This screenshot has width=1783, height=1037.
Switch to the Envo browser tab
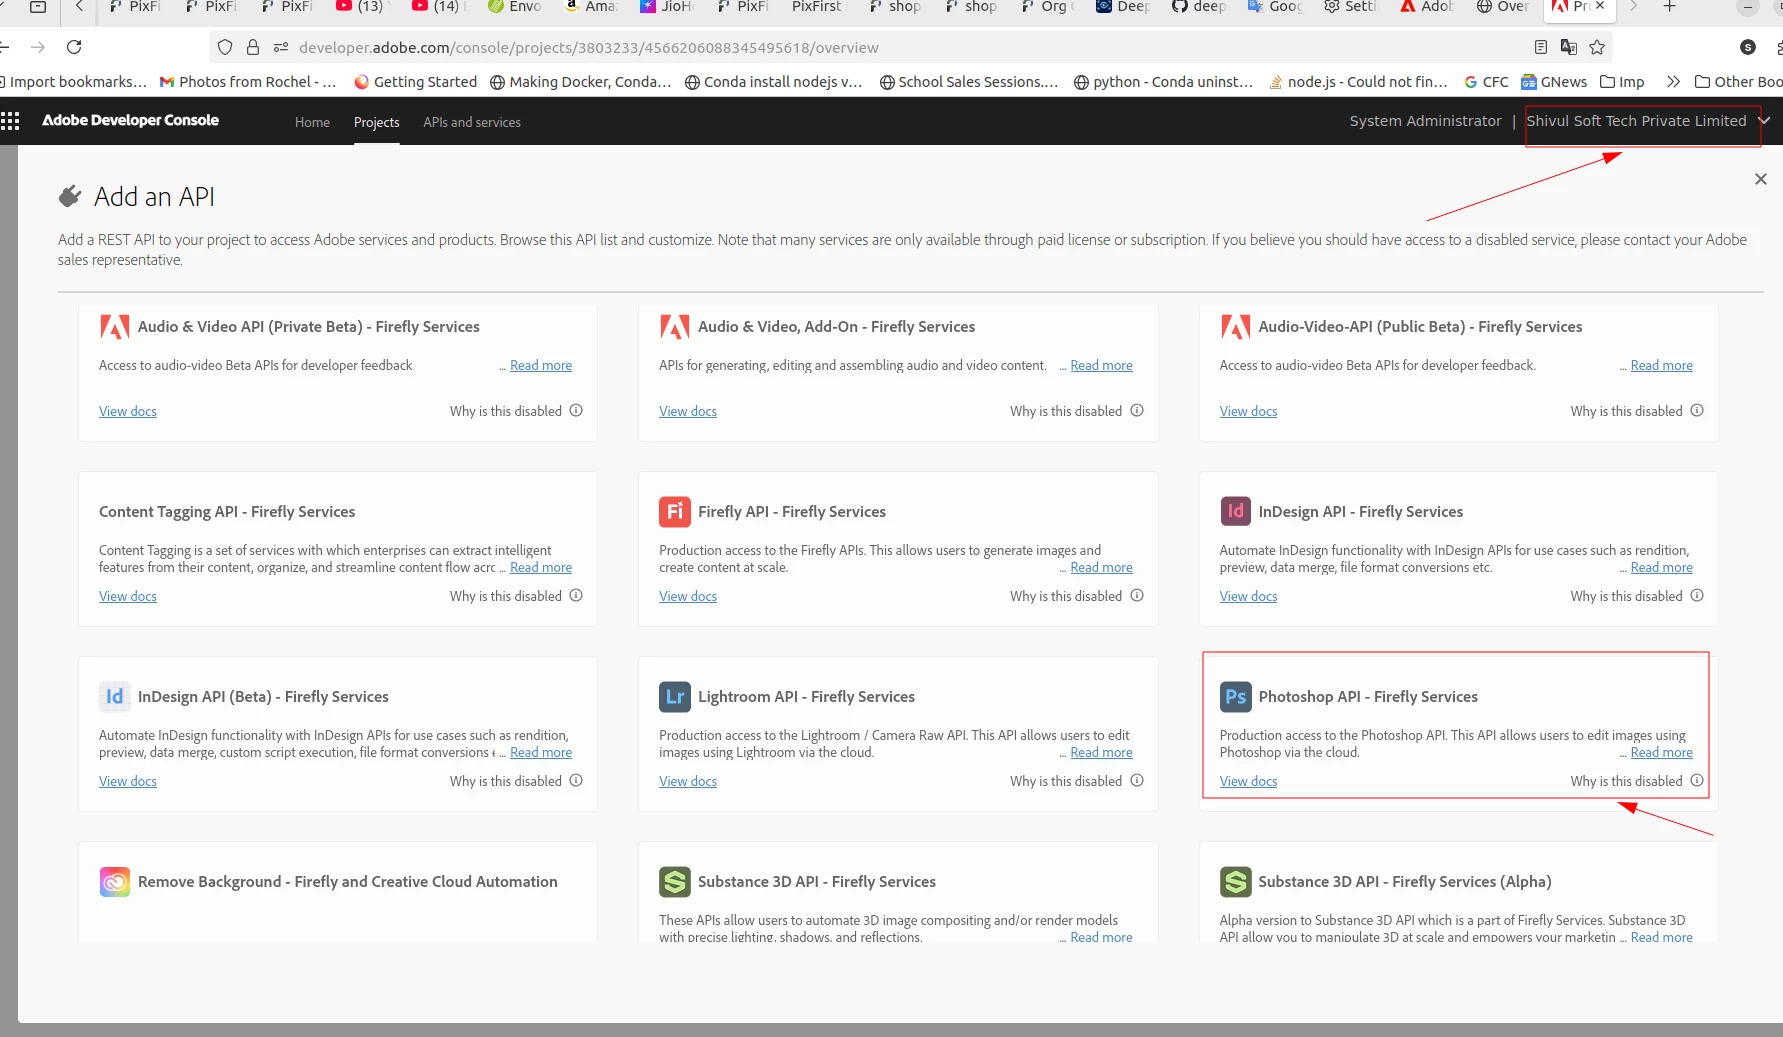tap(514, 7)
